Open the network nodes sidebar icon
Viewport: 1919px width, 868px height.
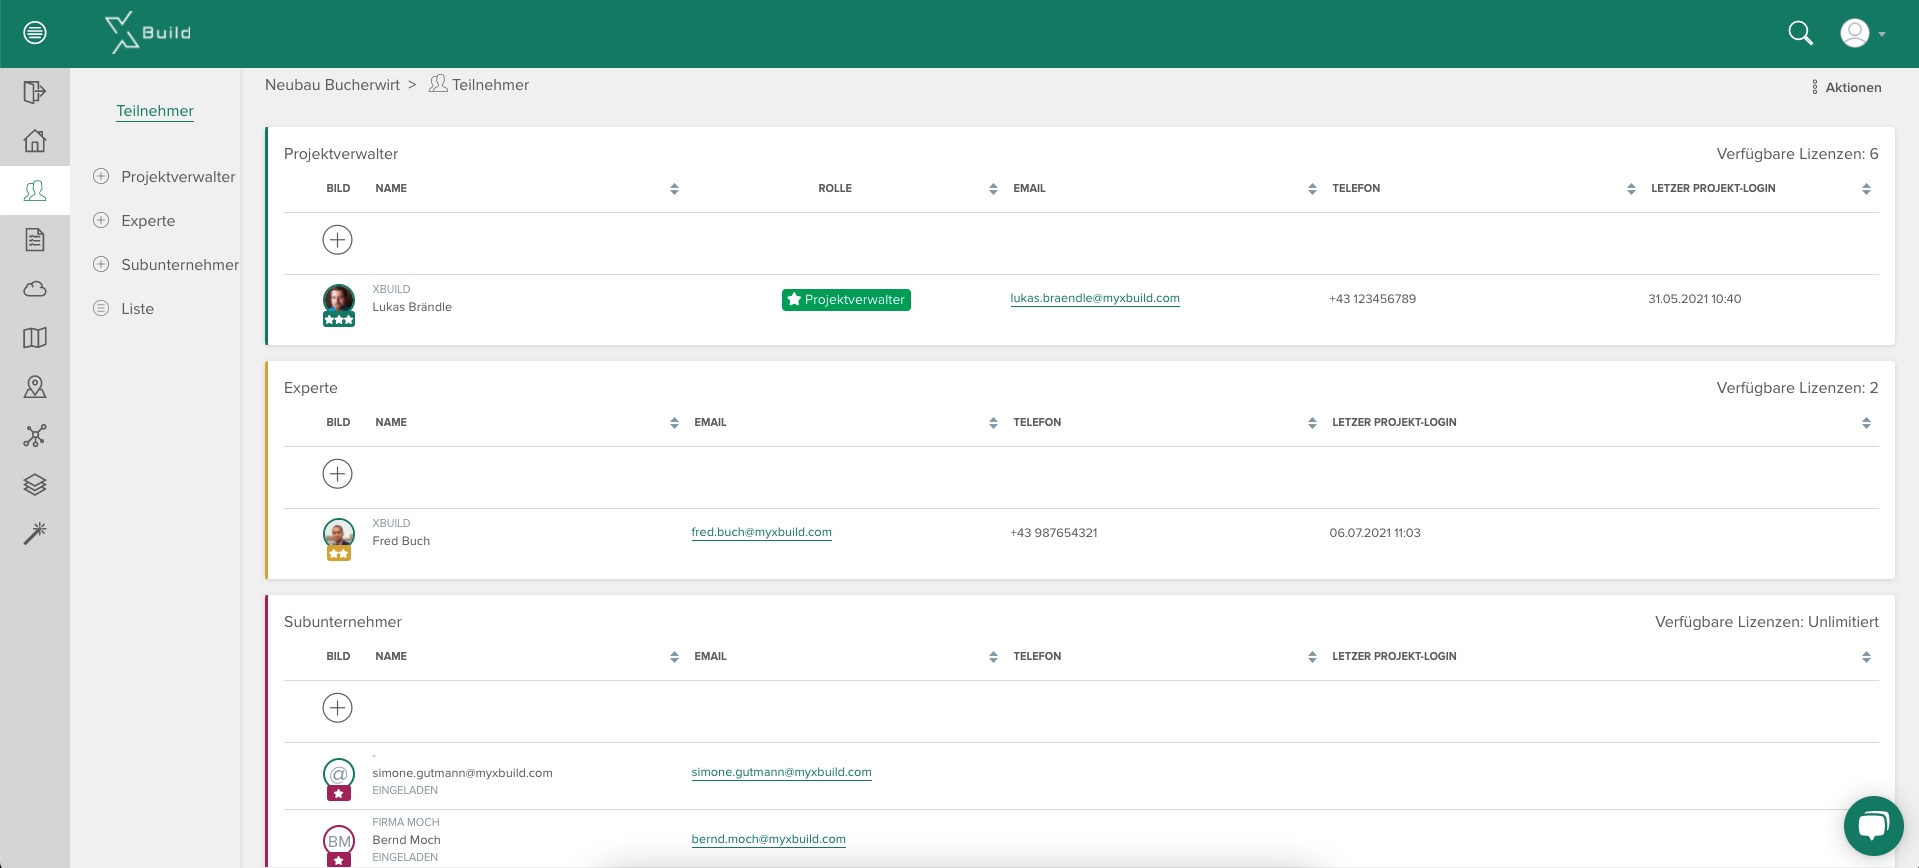click(x=35, y=436)
